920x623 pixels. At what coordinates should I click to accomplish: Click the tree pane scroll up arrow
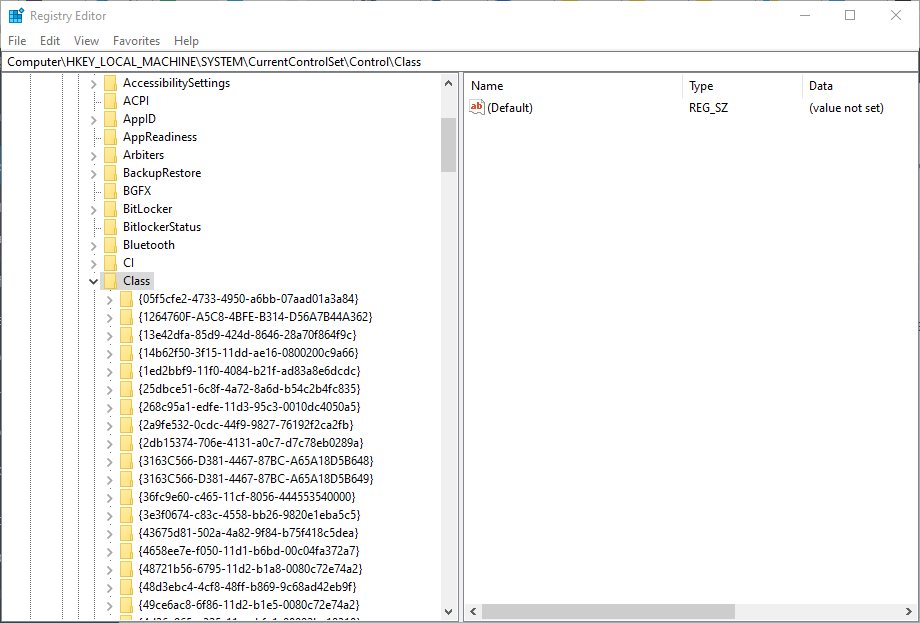[449, 83]
